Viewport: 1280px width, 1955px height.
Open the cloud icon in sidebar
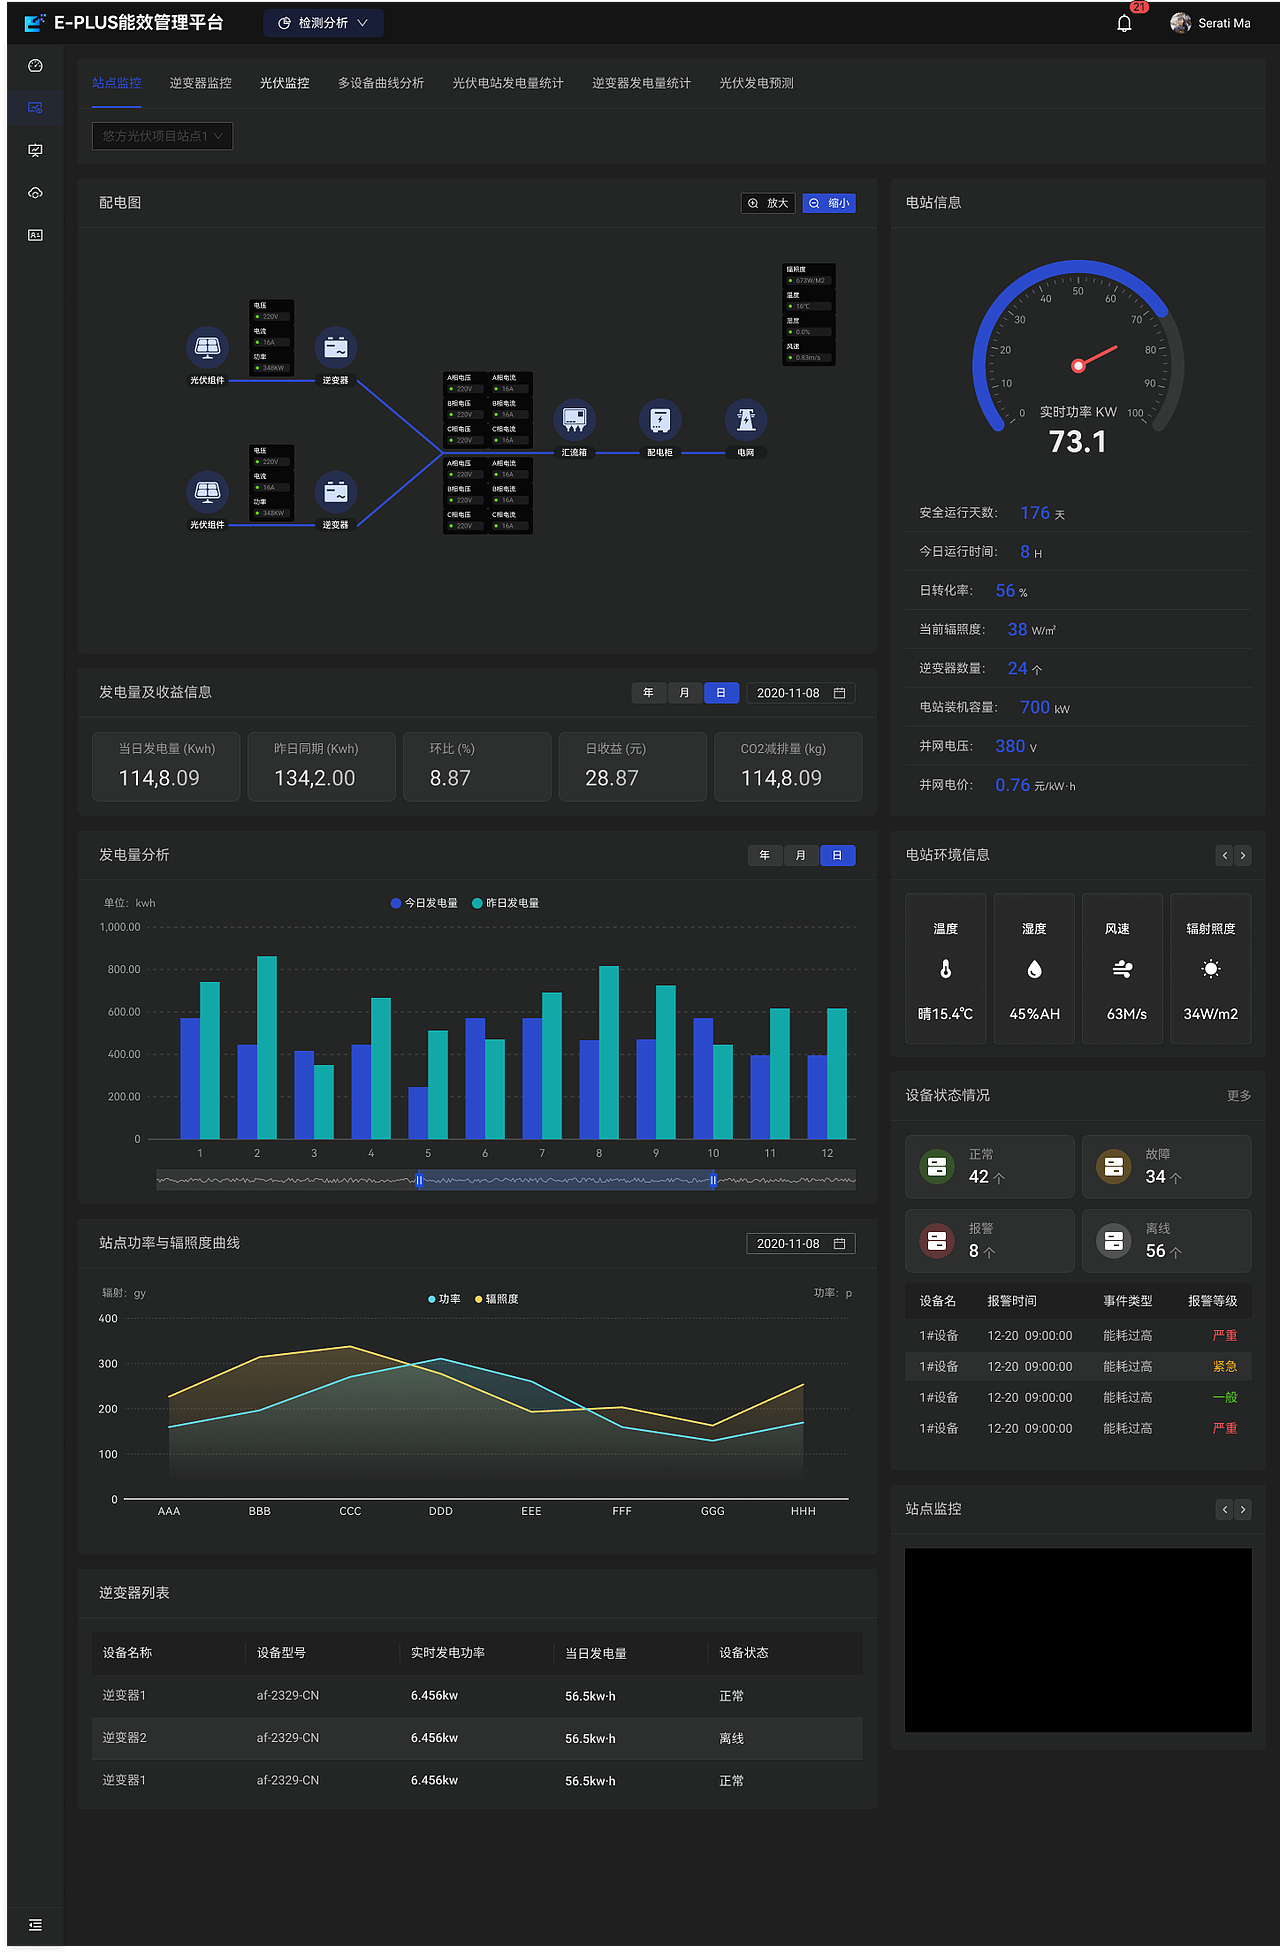[35, 193]
